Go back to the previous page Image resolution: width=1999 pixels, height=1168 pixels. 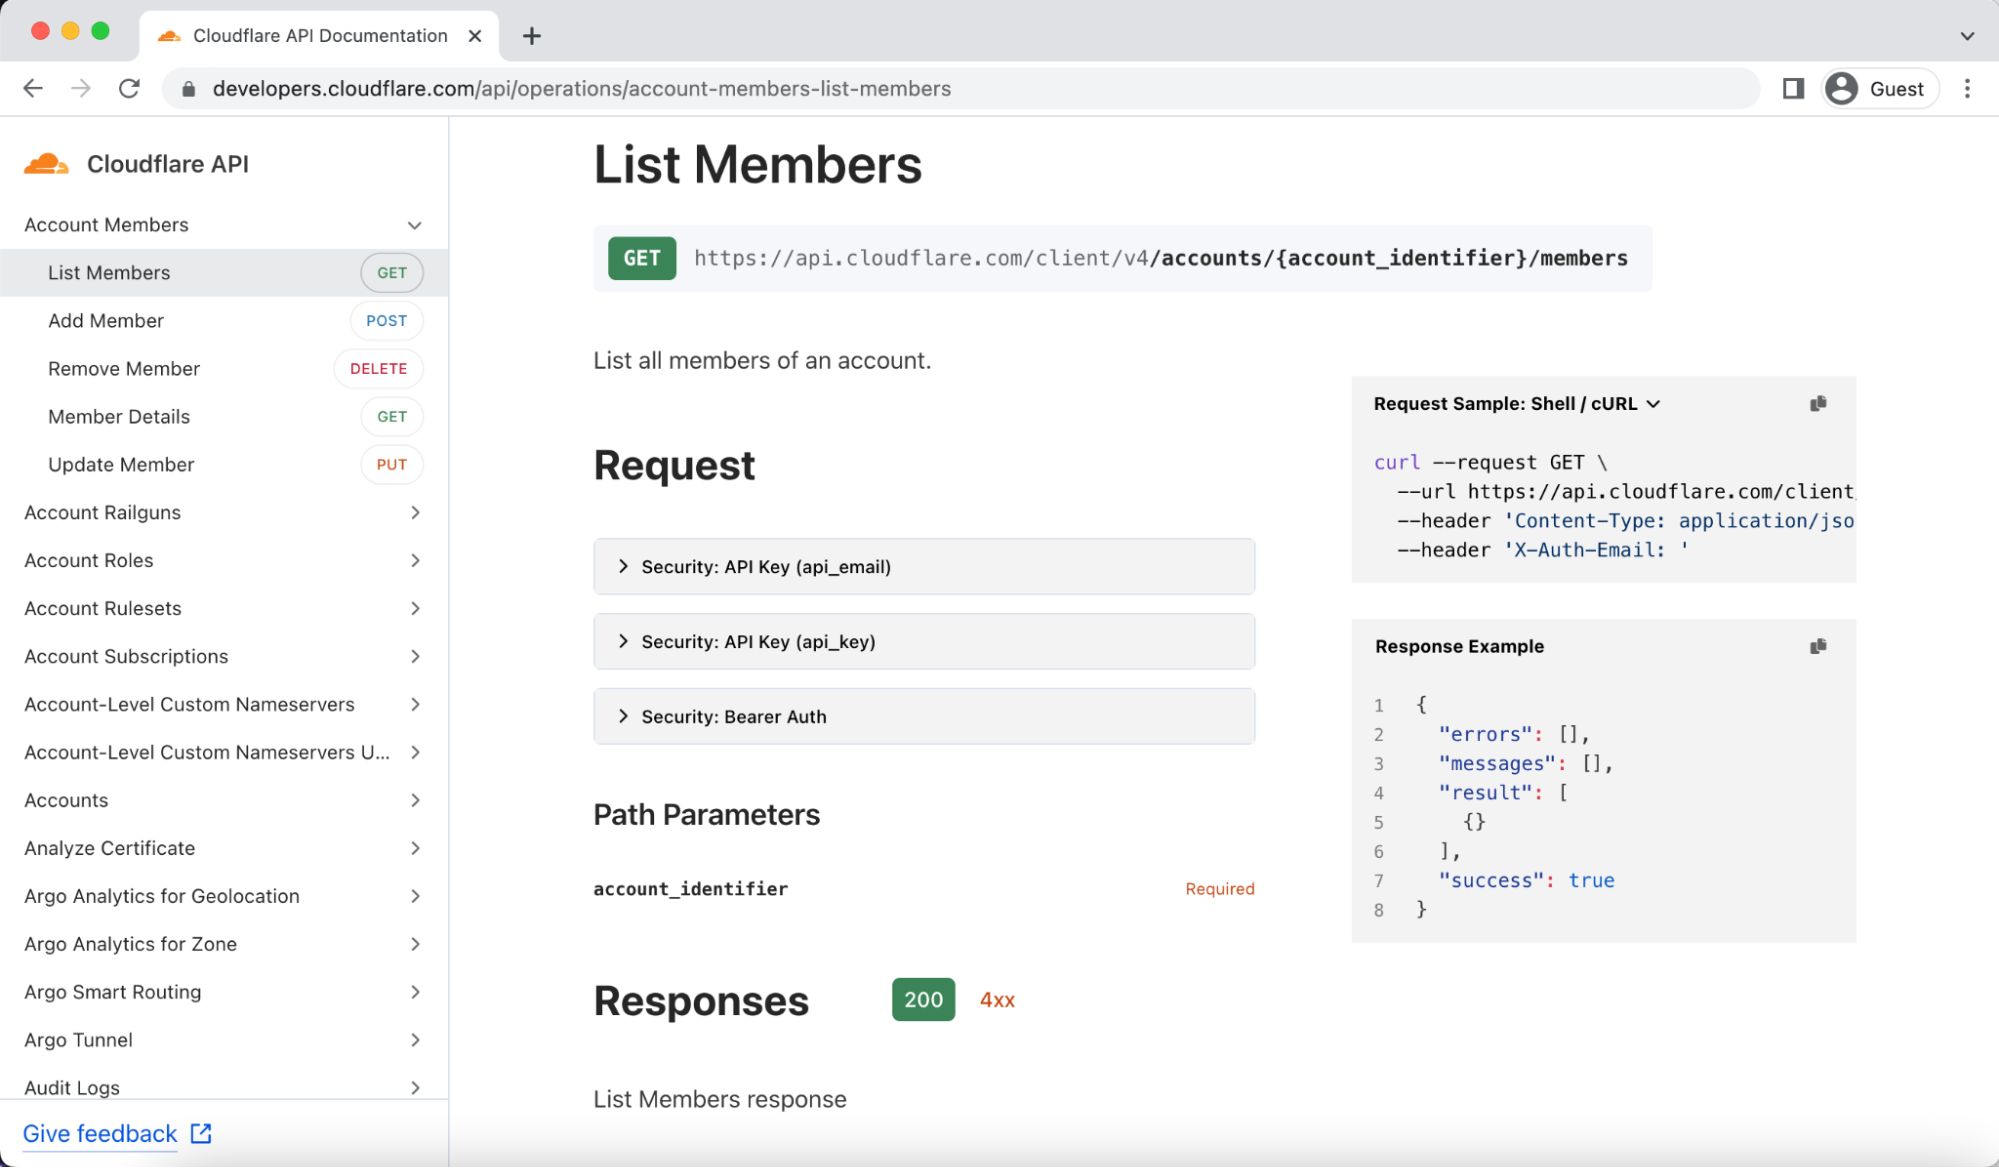tap(33, 88)
